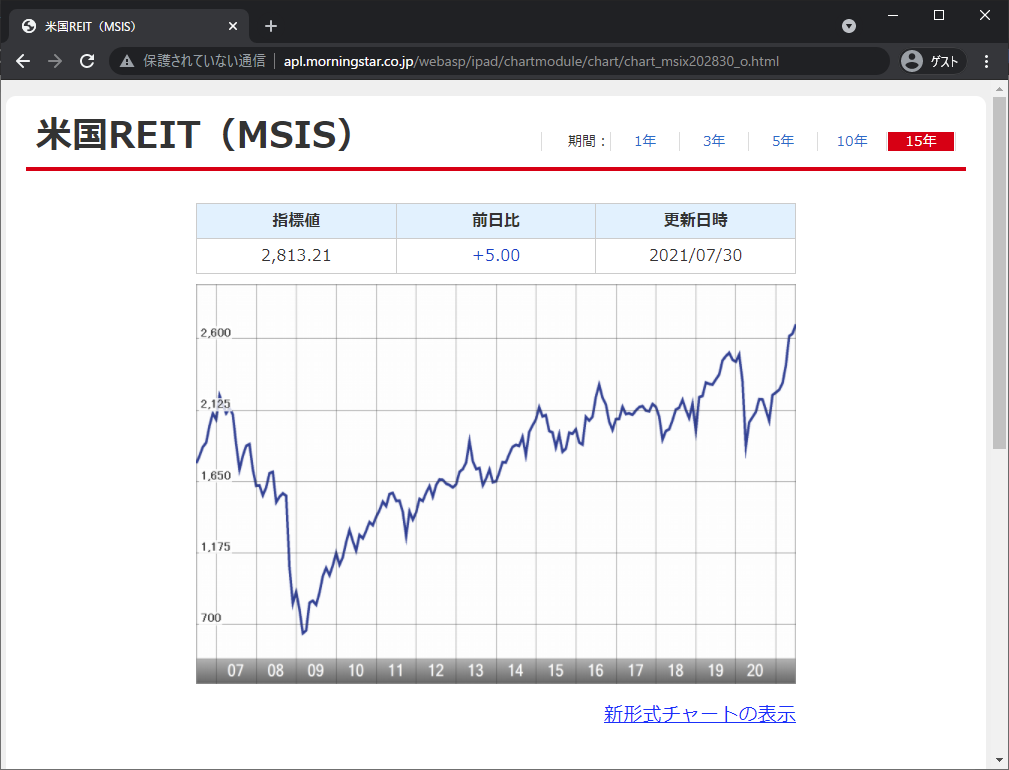Reload the current page
This screenshot has height=770, width=1009.
(87, 61)
